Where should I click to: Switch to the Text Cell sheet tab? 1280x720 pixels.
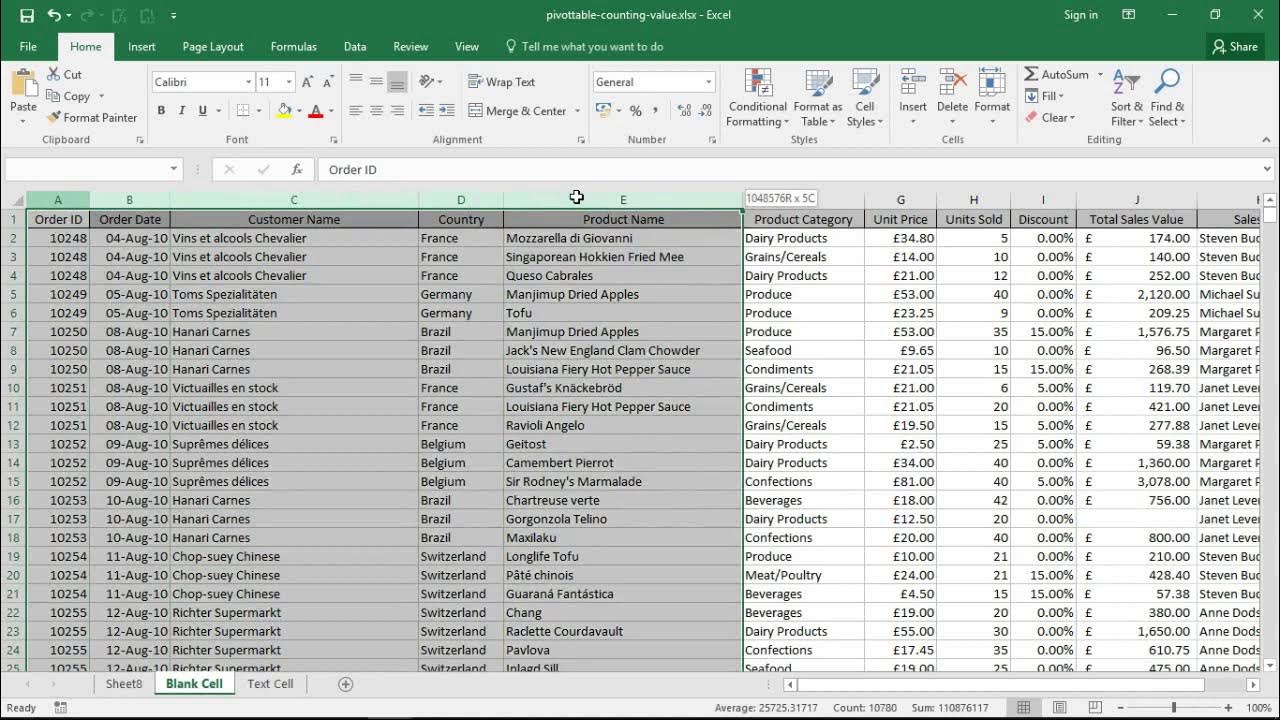tap(270, 684)
